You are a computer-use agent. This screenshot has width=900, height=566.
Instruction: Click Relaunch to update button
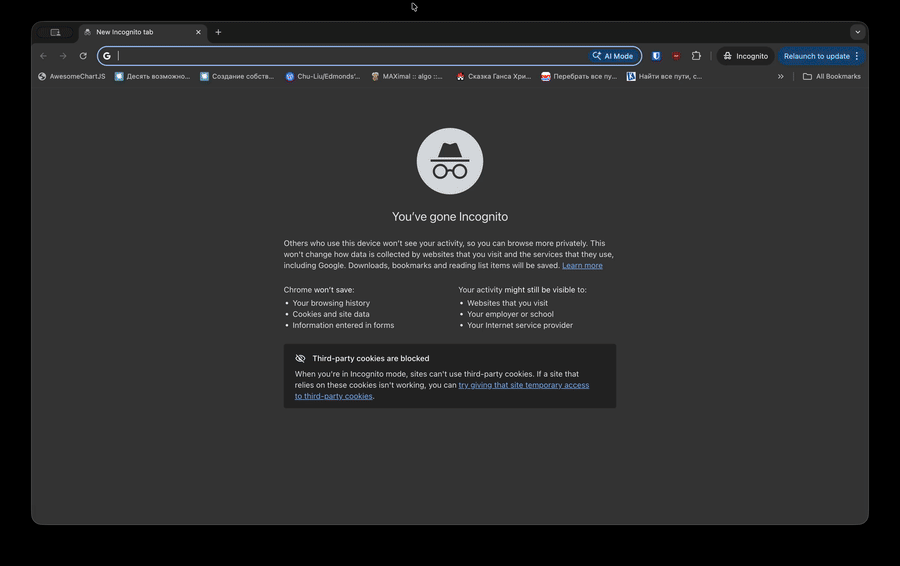coord(817,56)
